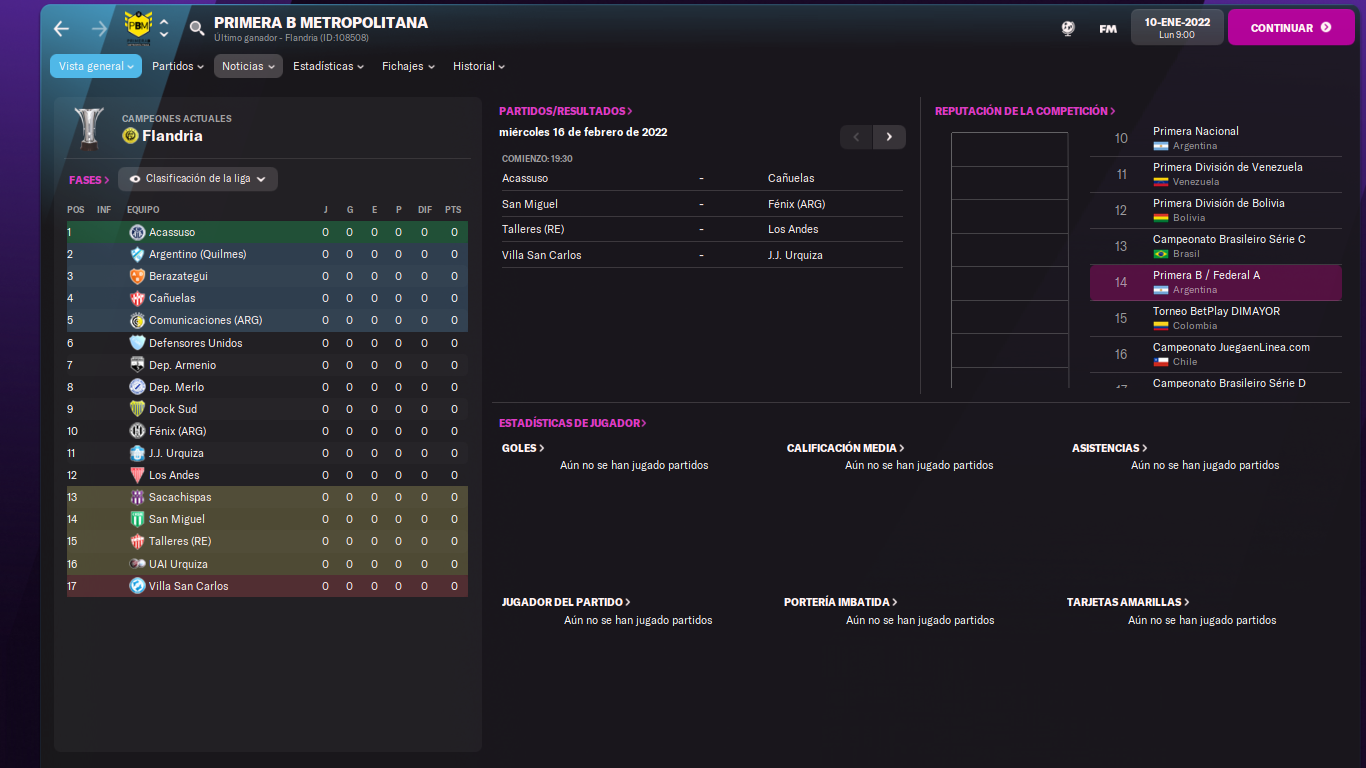Select Primera División de Bolivia entry
This screenshot has width=1366, height=768.
point(1216,210)
